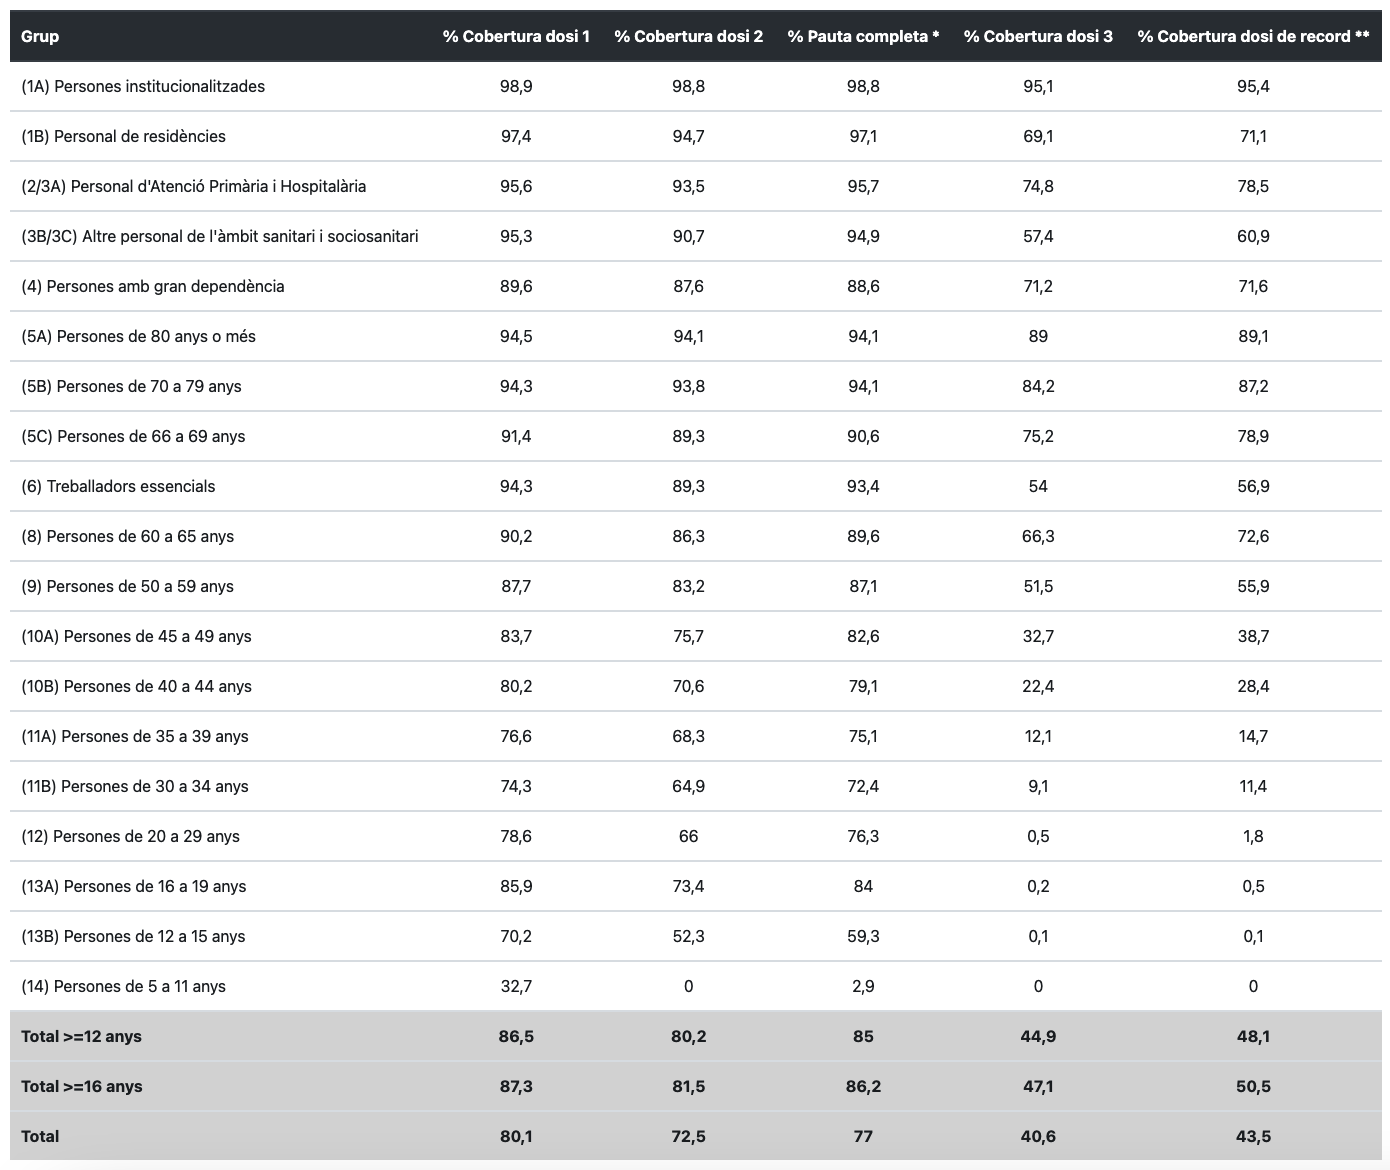The image size is (1390, 1170).
Task: Select the Treballadors essencials row label
Action: tap(118, 486)
